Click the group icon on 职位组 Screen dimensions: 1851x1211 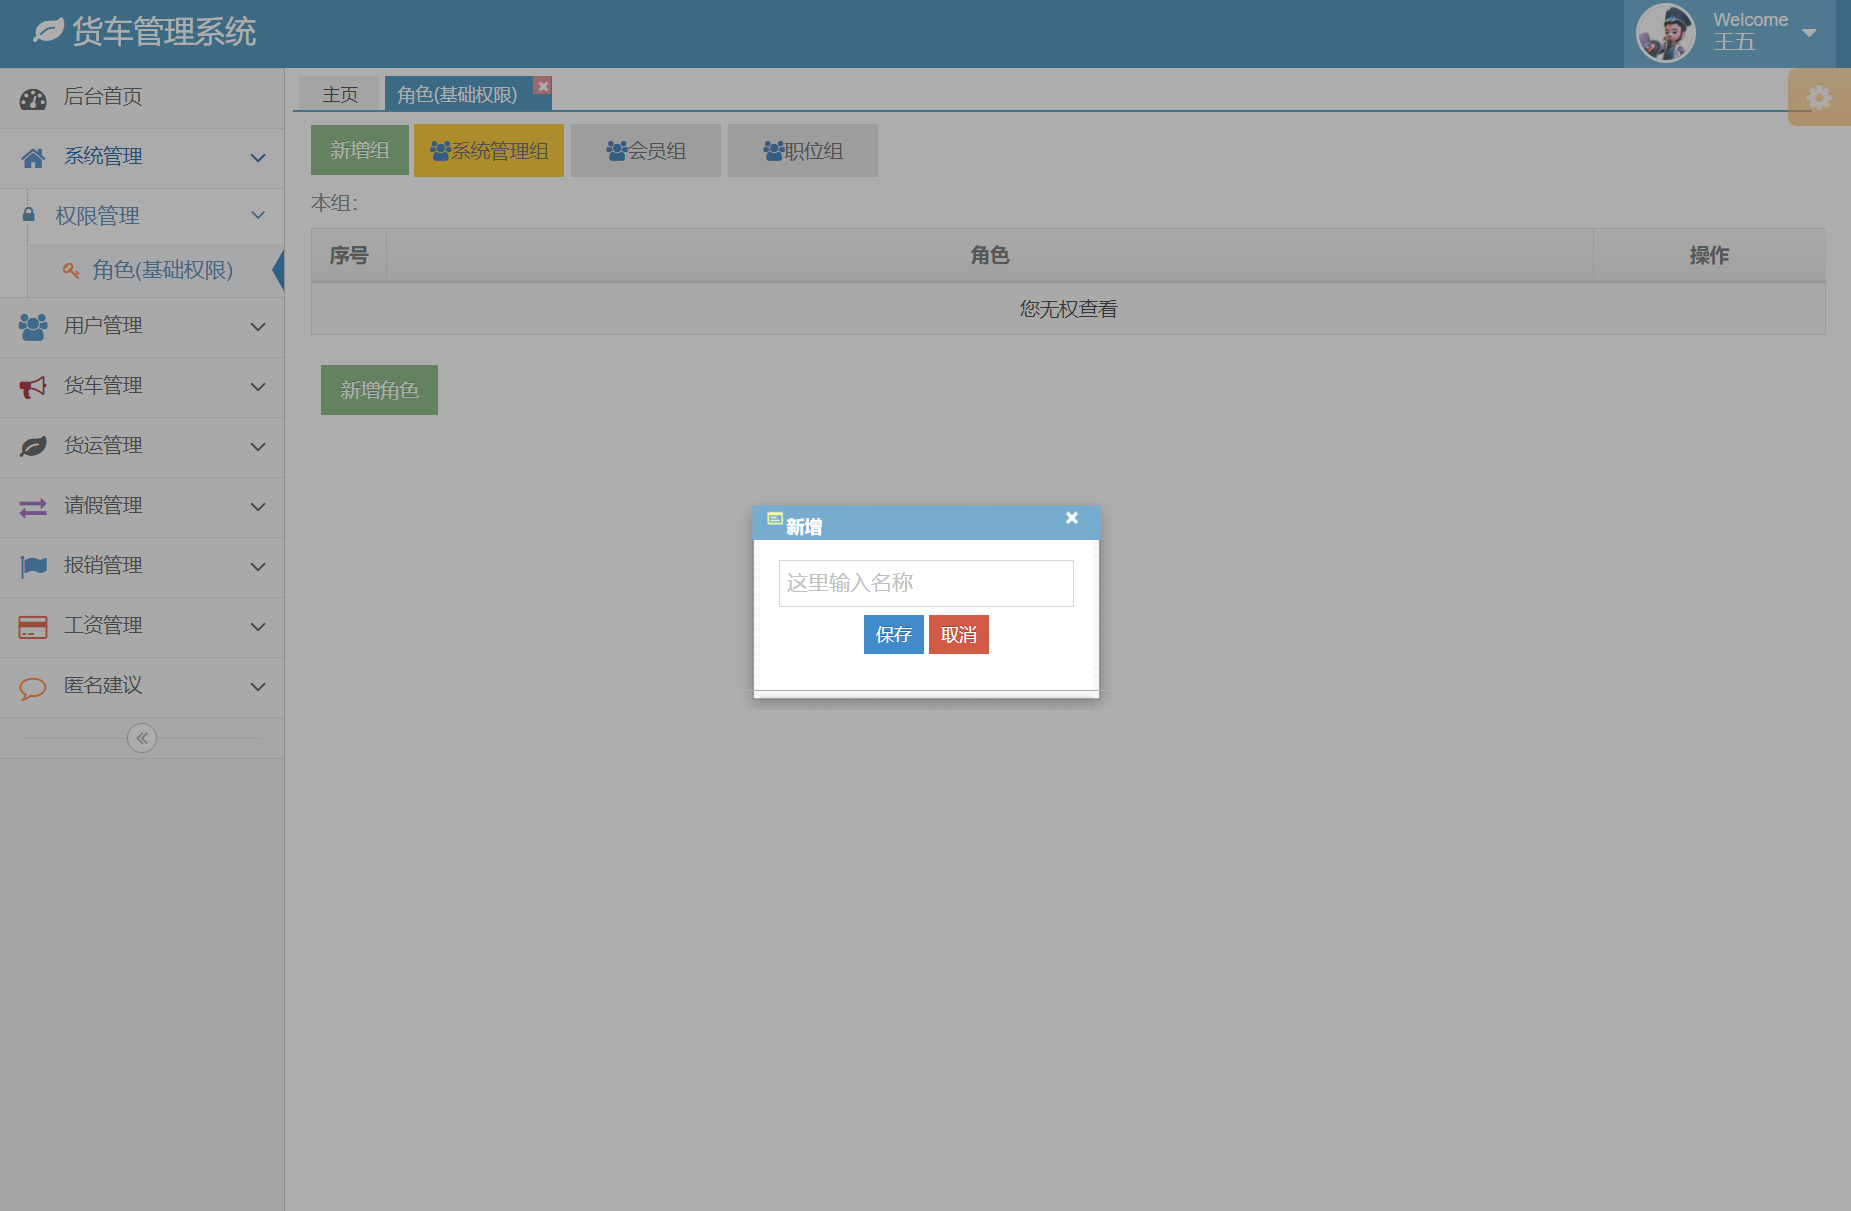[774, 150]
